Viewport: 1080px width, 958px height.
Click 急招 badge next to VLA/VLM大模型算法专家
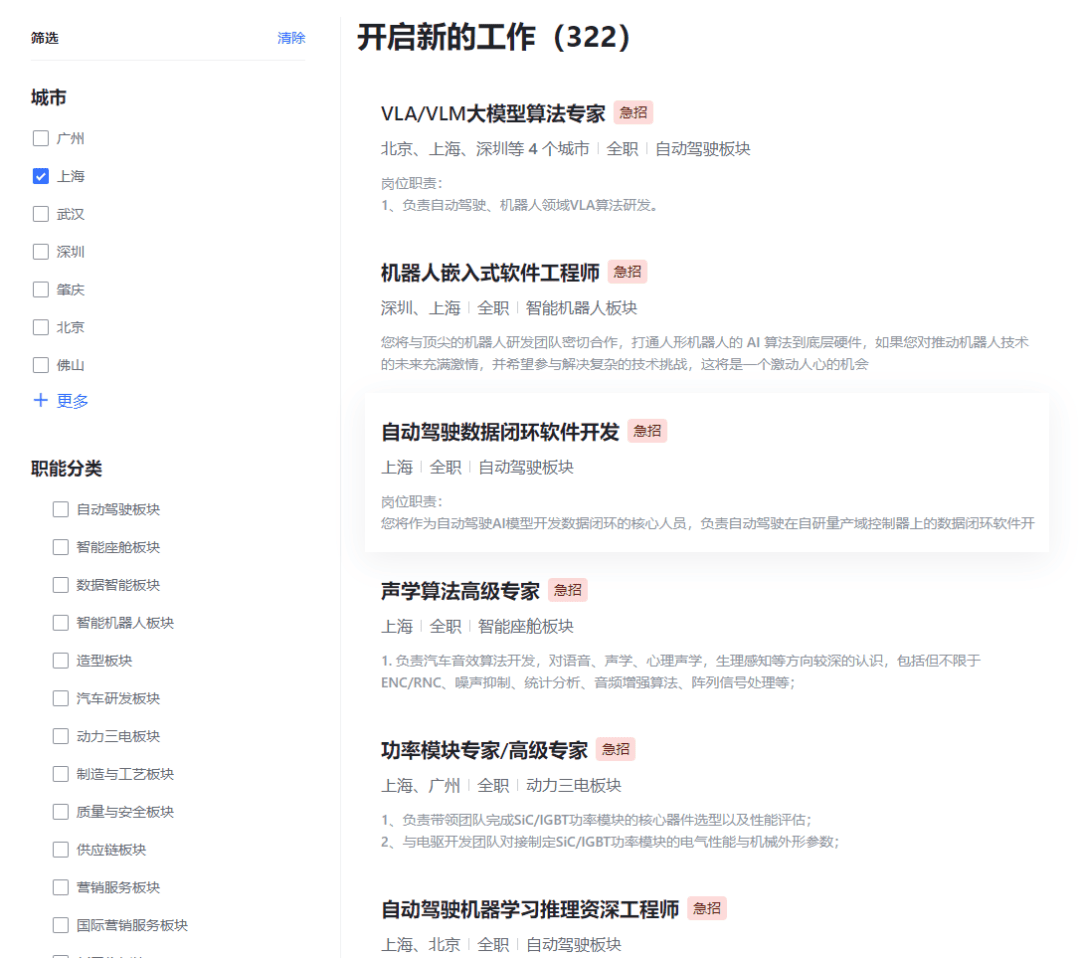point(633,113)
